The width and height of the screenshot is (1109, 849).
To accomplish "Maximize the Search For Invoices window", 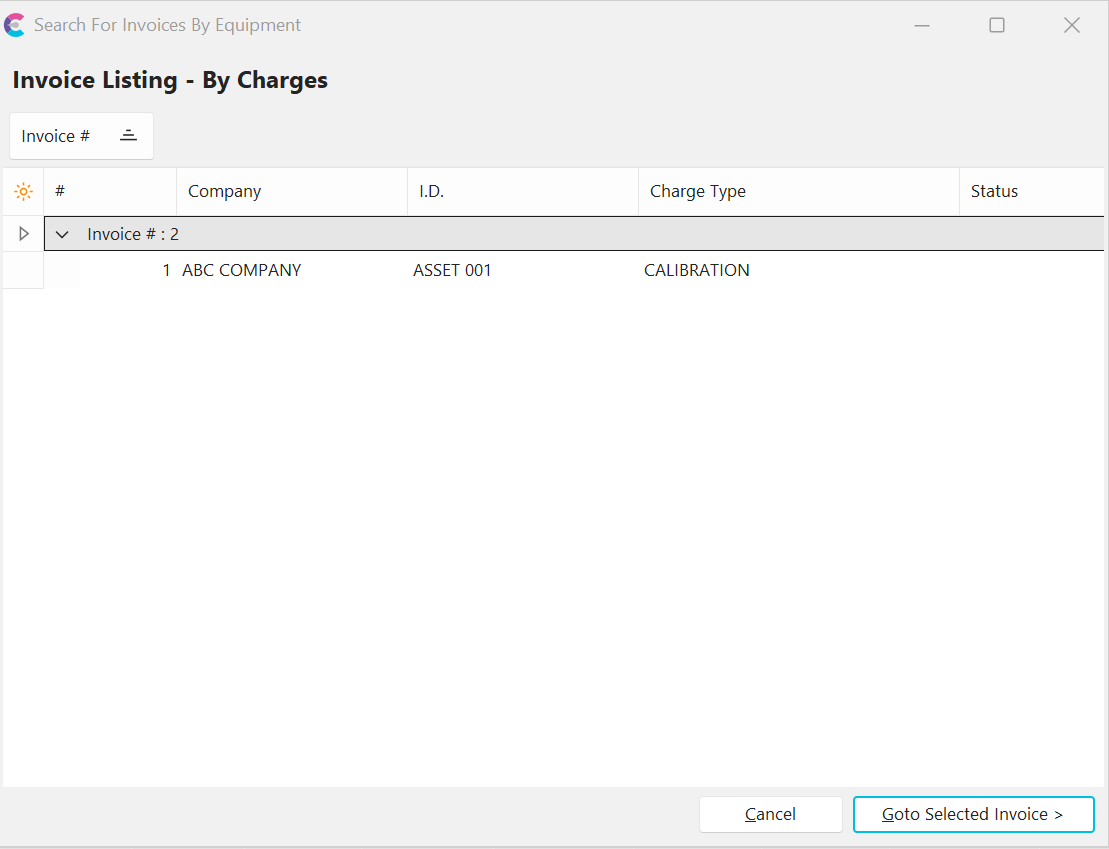I will click(996, 25).
